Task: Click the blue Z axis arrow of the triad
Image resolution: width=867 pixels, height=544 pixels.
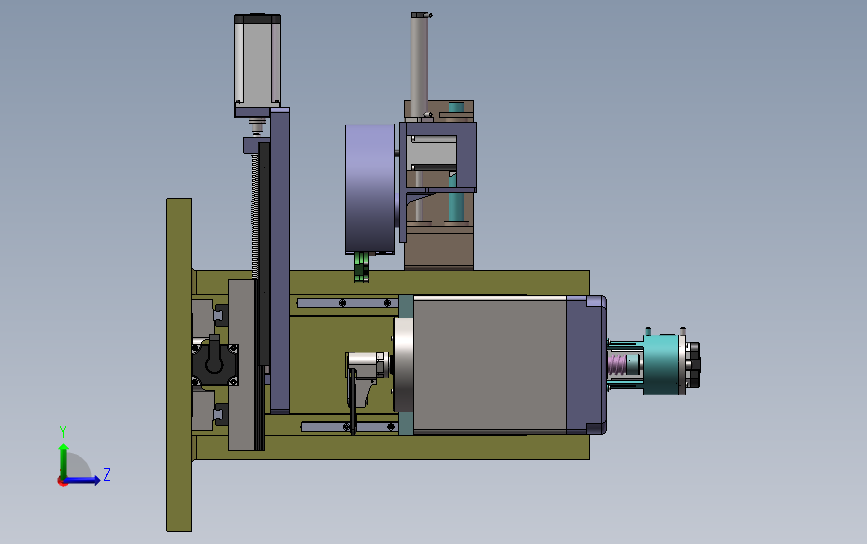Action: point(83,480)
